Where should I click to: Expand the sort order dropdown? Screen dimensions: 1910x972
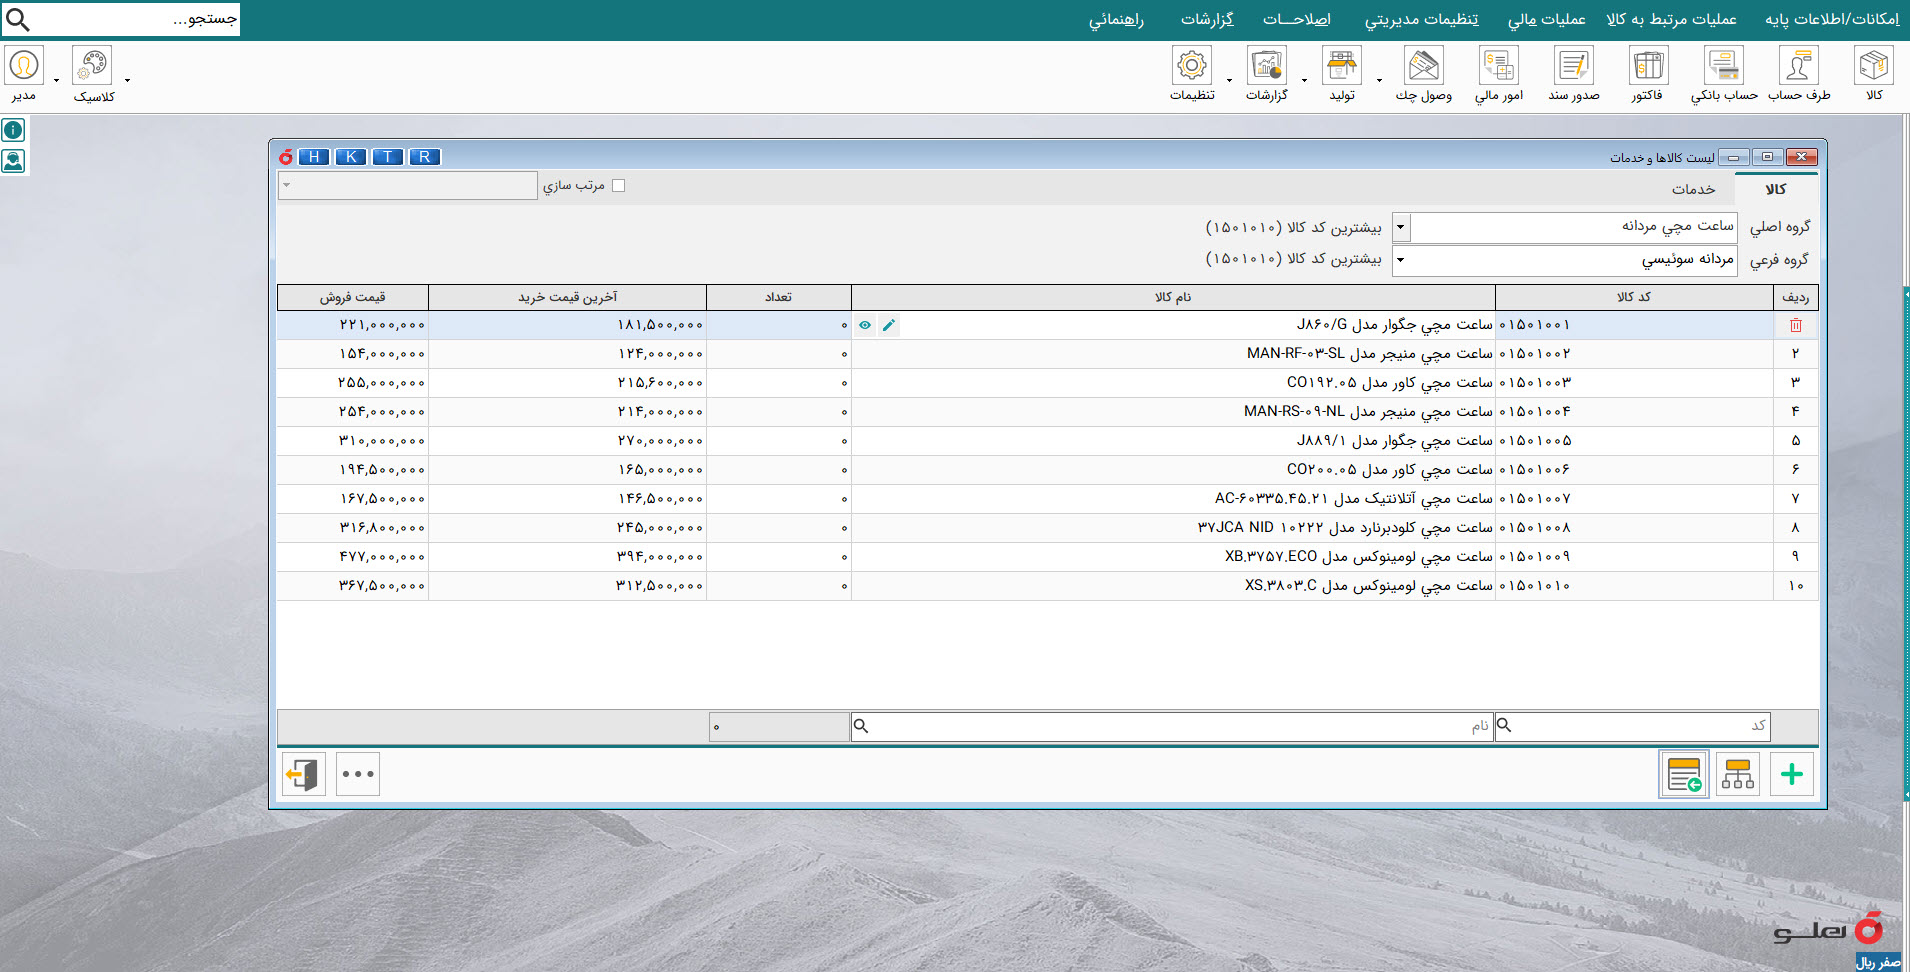[x=287, y=185]
